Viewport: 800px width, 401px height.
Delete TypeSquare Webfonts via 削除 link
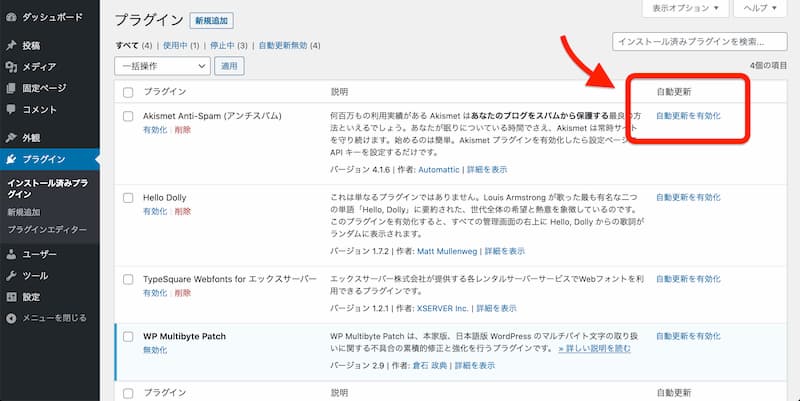(183, 293)
